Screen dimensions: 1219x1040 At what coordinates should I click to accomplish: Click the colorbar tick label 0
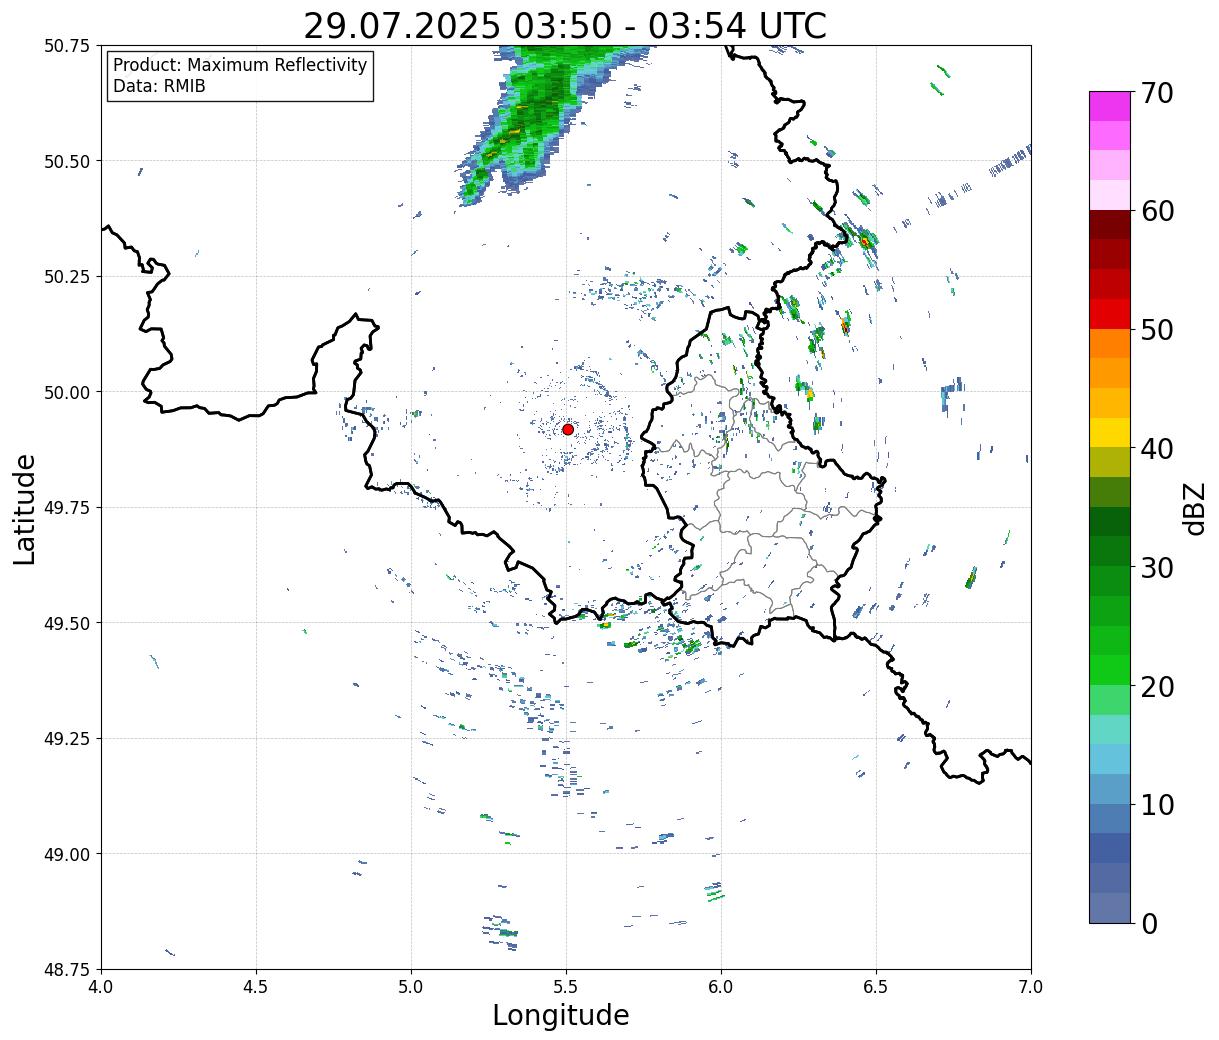(x=1149, y=923)
